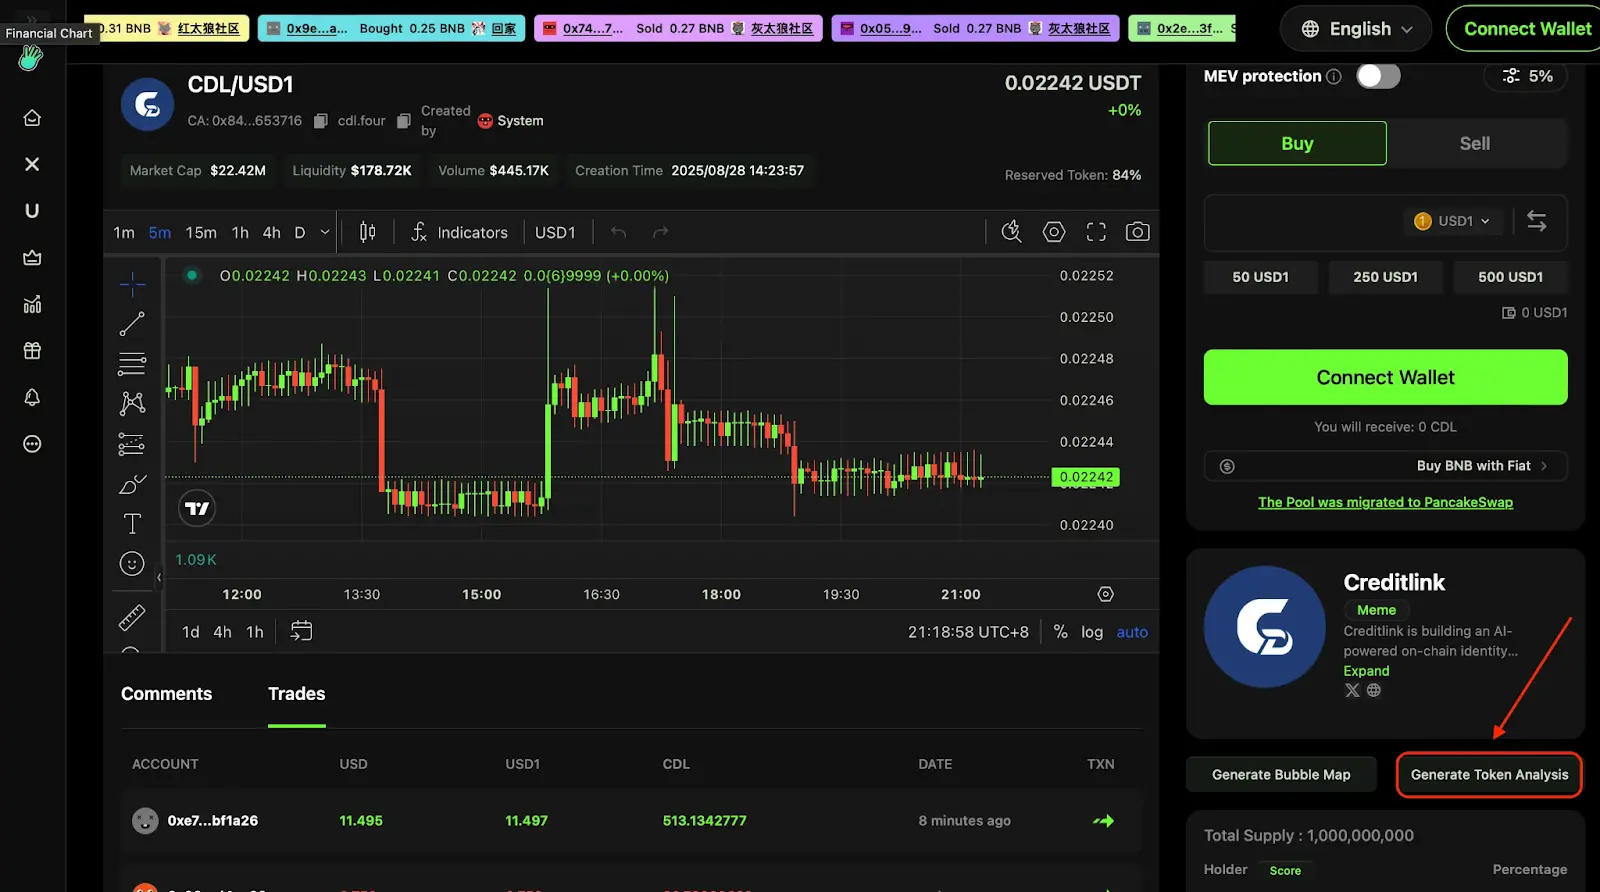This screenshot has height=892, width=1600.
Task: Toggle auto scale on chart
Action: point(1132,632)
